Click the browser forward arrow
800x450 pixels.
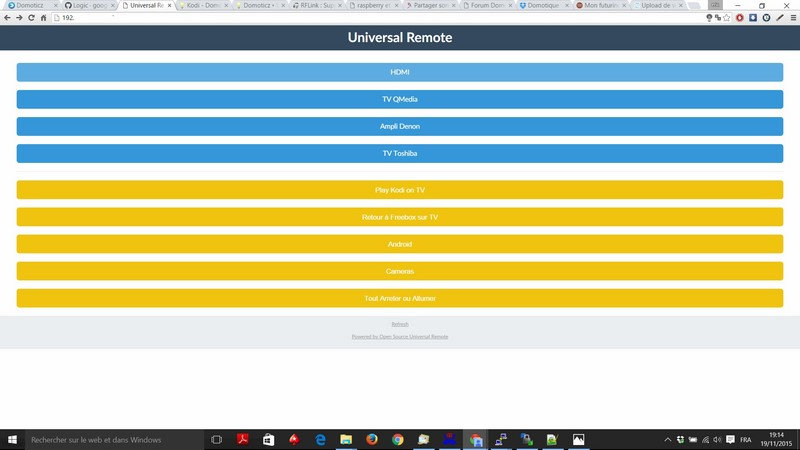click(x=19, y=17)
